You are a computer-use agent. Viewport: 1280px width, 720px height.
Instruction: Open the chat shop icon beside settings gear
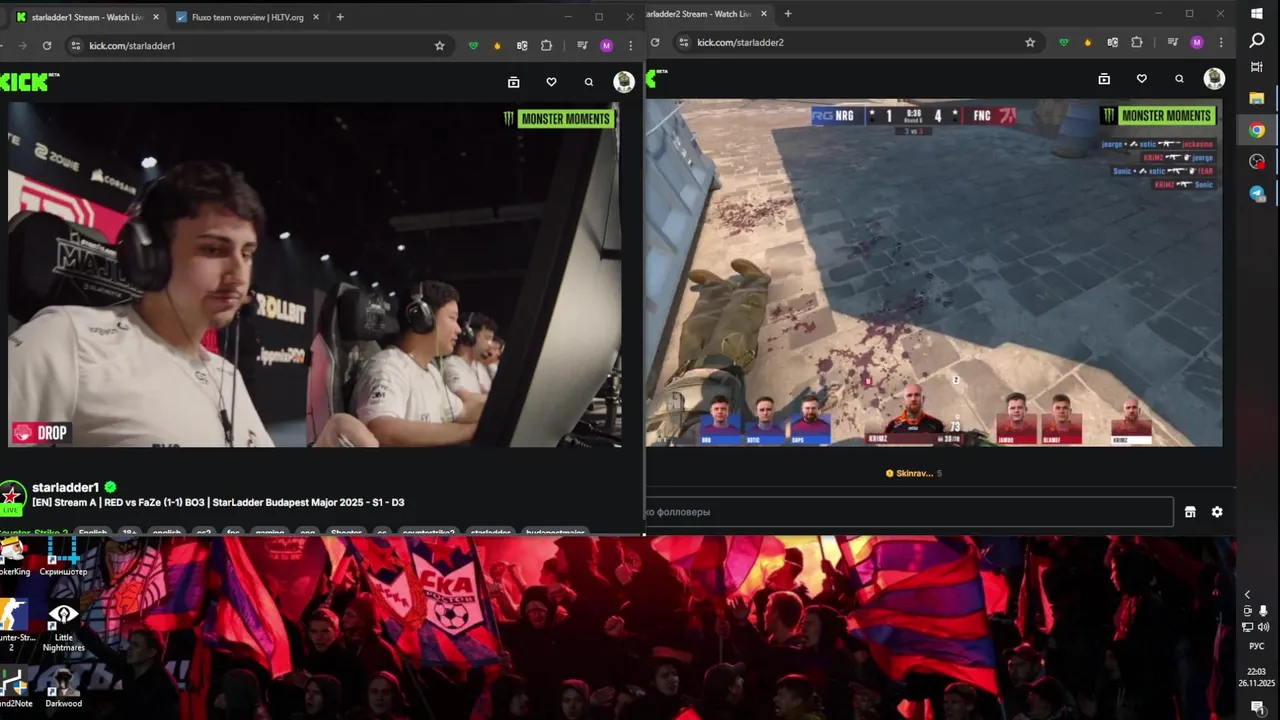tap(1190, 512)
